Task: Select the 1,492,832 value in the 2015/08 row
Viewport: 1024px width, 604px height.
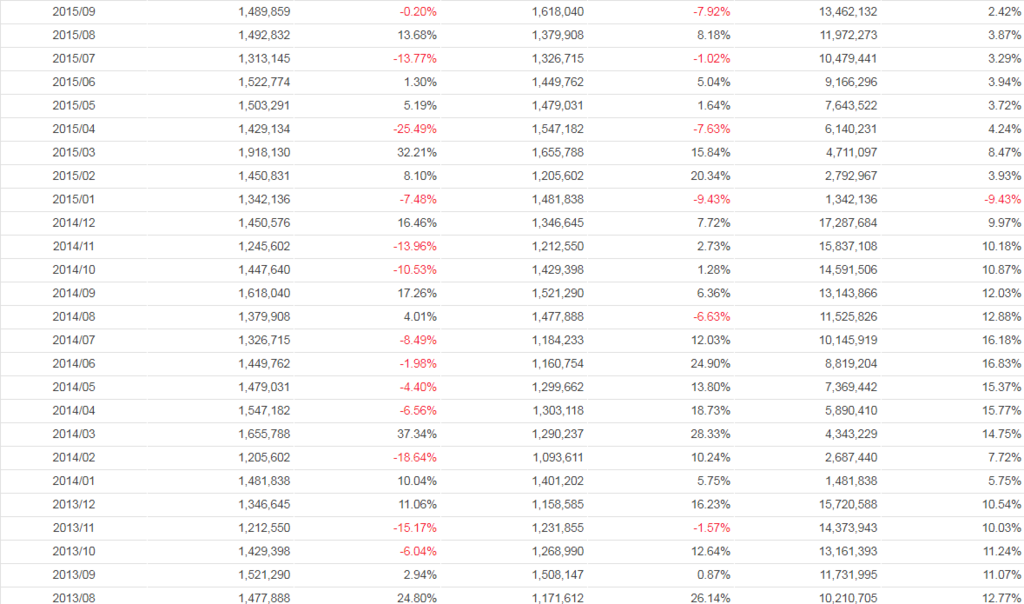Action: pos(264,35)
